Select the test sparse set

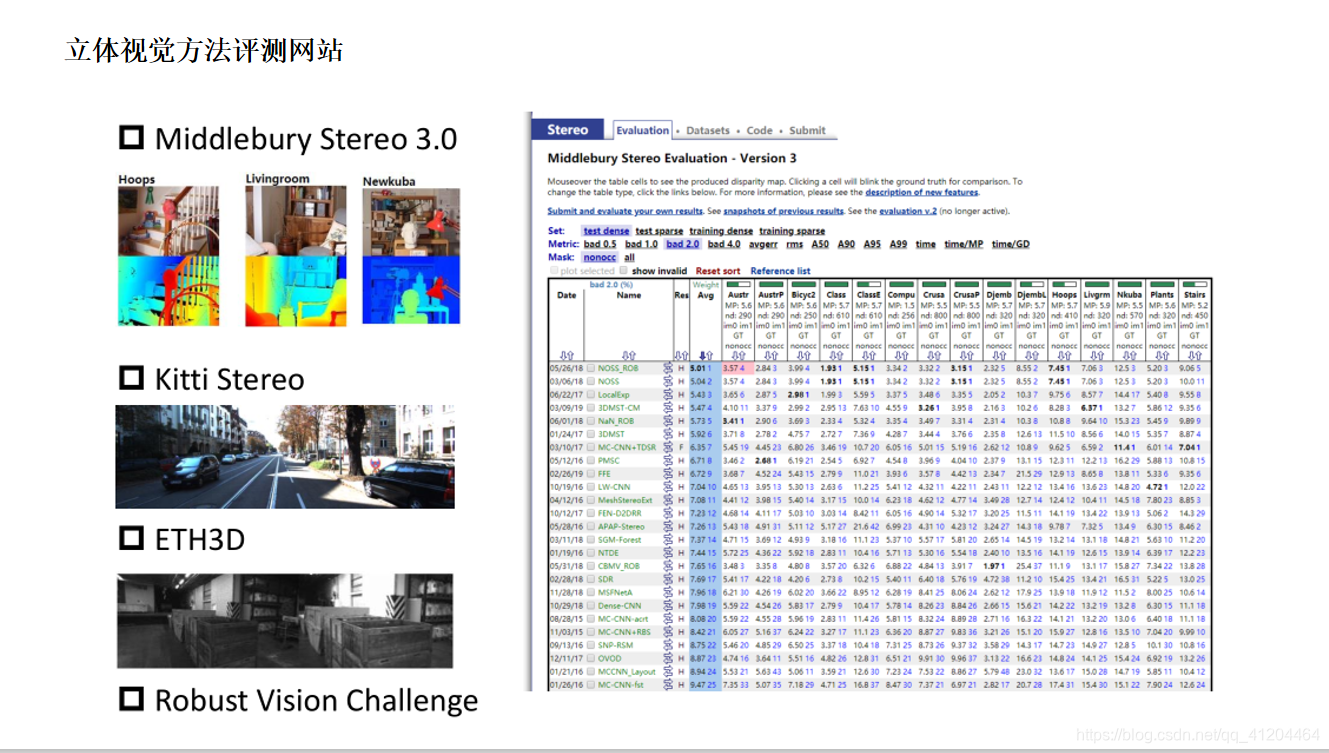tap(659, 231)
